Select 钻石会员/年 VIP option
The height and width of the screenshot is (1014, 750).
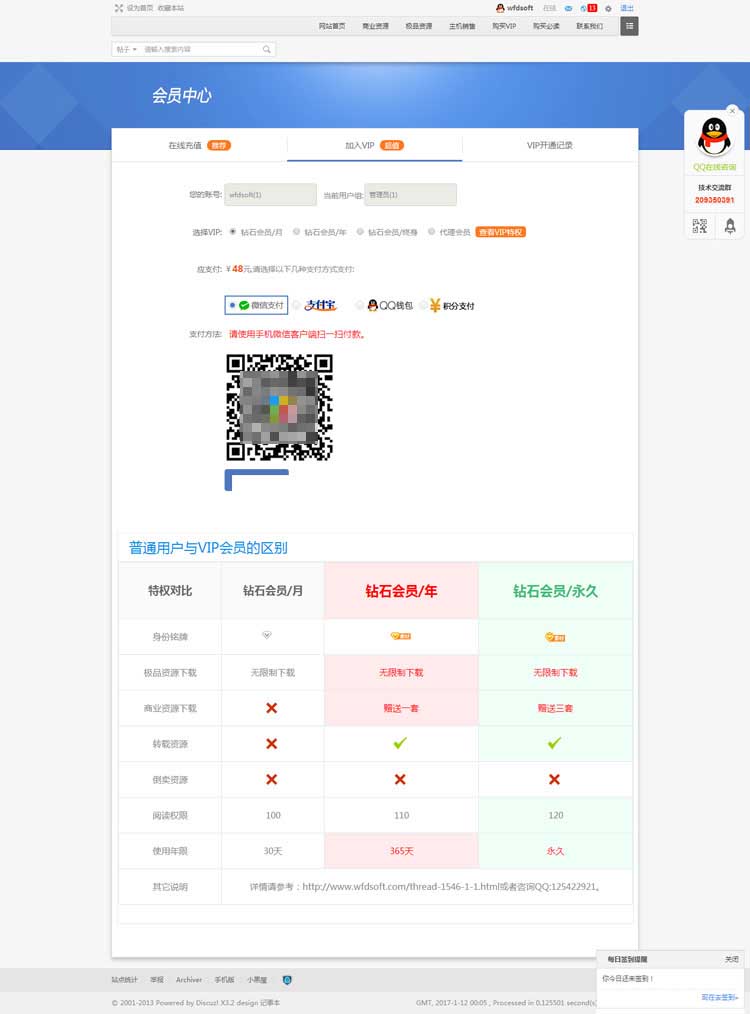[296, 232]
